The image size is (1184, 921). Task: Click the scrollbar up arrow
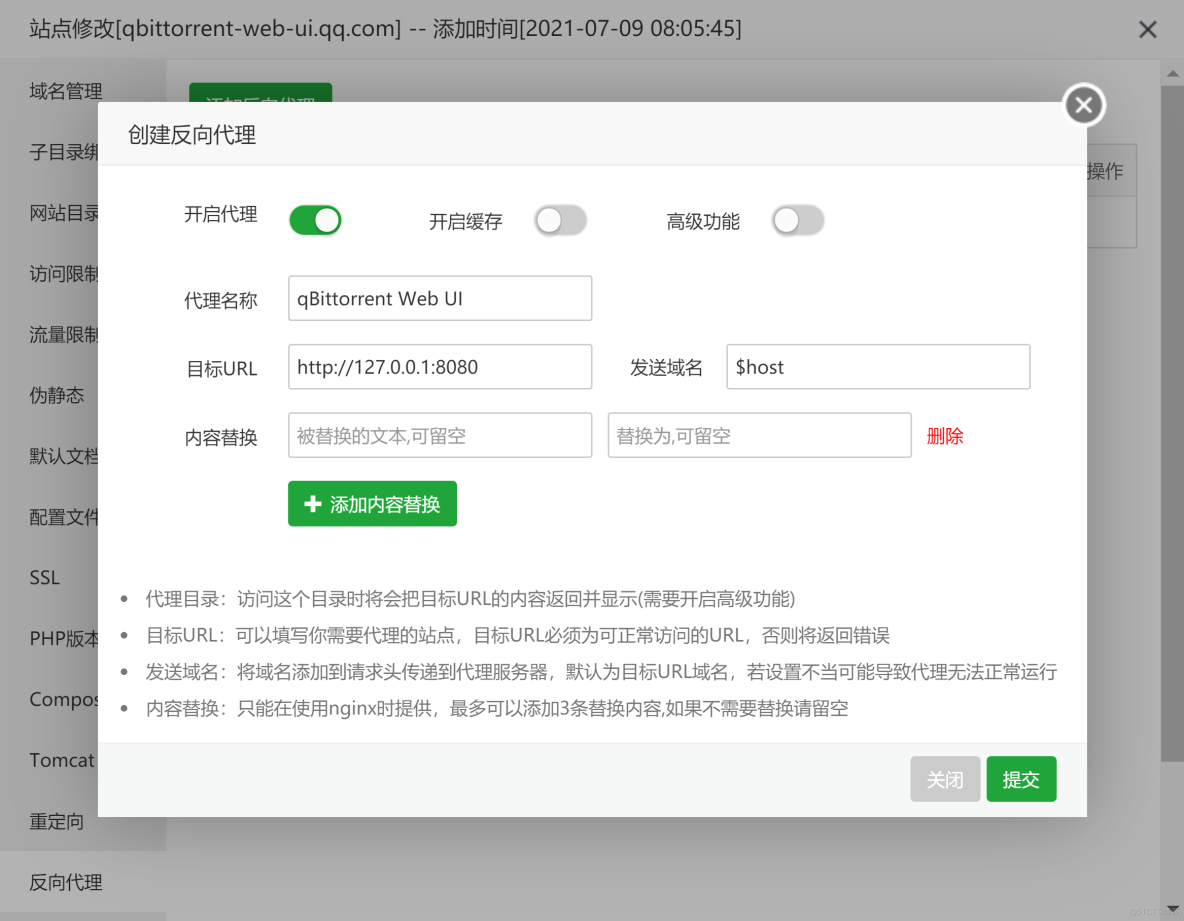pyautogui.click(x=1172, y=72)
